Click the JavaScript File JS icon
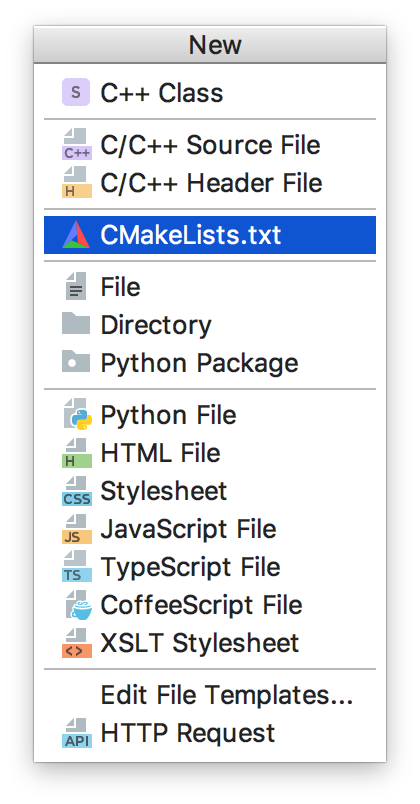420x804 pixels. click(x=77, y=529)
